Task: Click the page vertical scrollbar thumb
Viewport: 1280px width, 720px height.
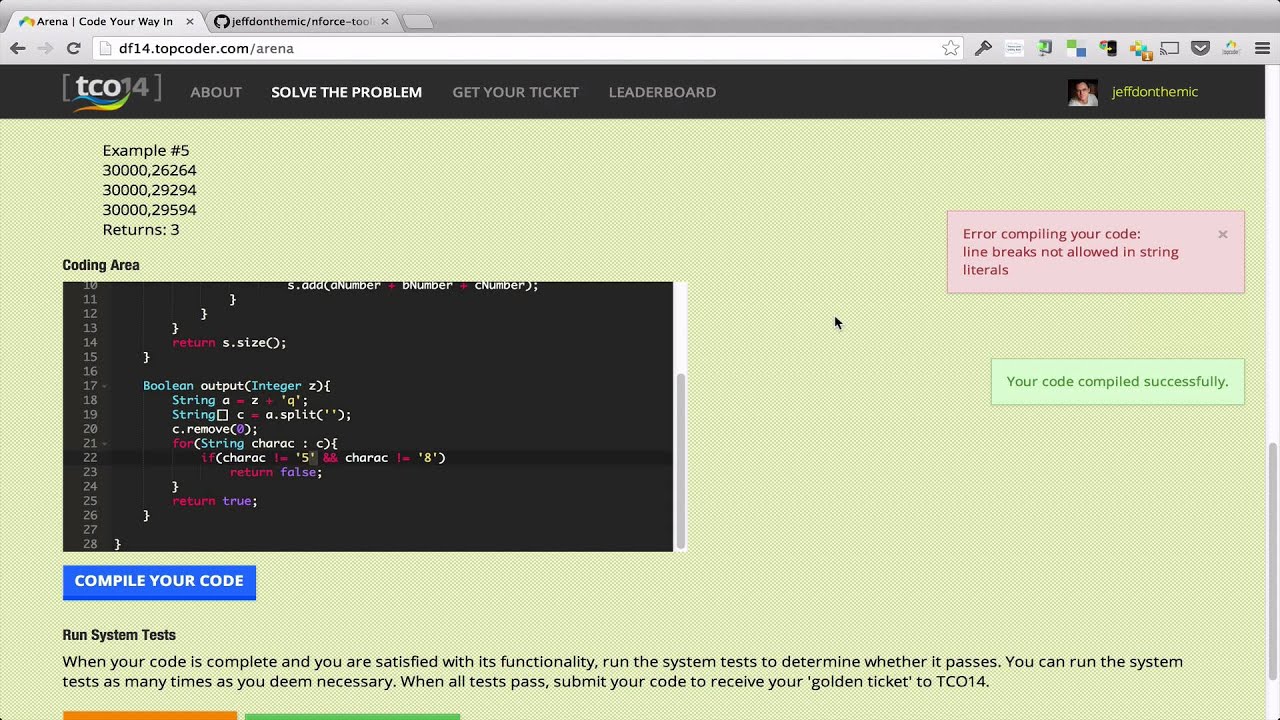Action: click(x=1272, y=561)
